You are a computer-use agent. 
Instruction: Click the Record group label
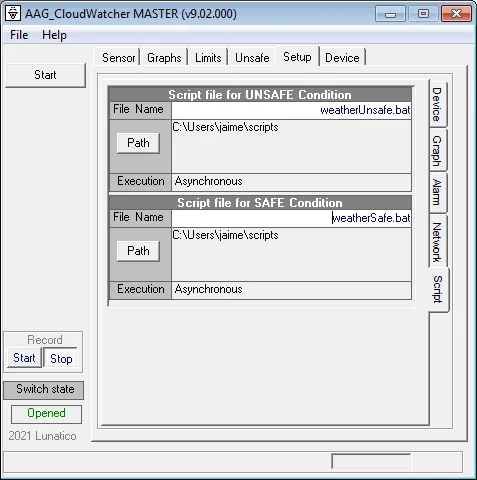coord(45,340)
